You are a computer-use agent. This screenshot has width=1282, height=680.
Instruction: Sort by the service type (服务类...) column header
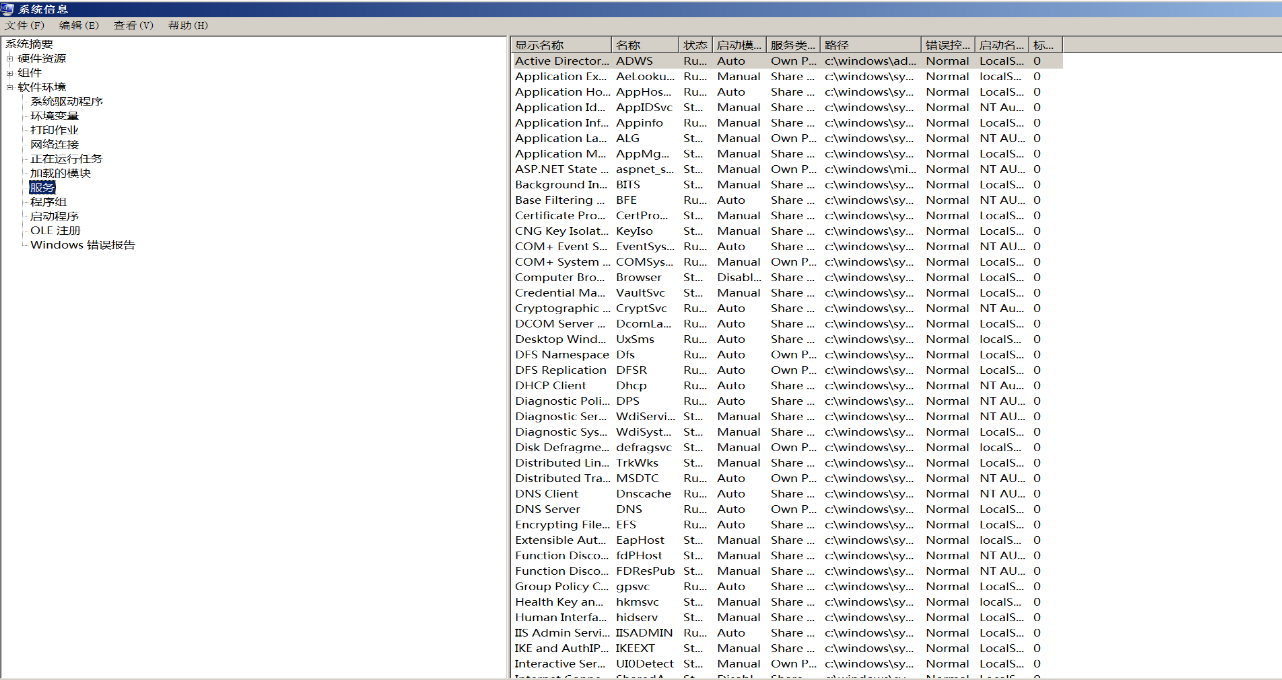[x=794, y=45]
